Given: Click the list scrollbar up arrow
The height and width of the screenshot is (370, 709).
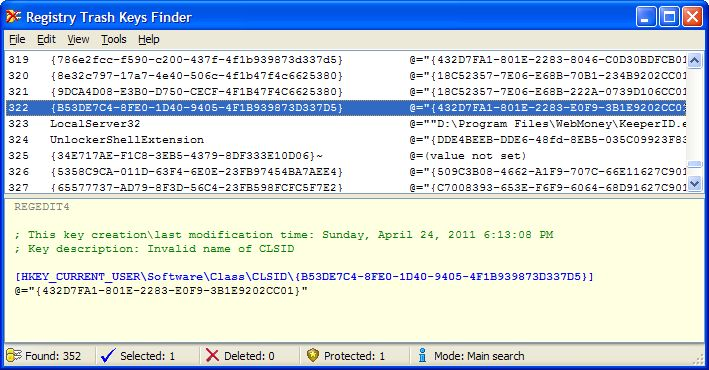Looking at the screenshot, I should pyautogui.click(x=695, y=60).
